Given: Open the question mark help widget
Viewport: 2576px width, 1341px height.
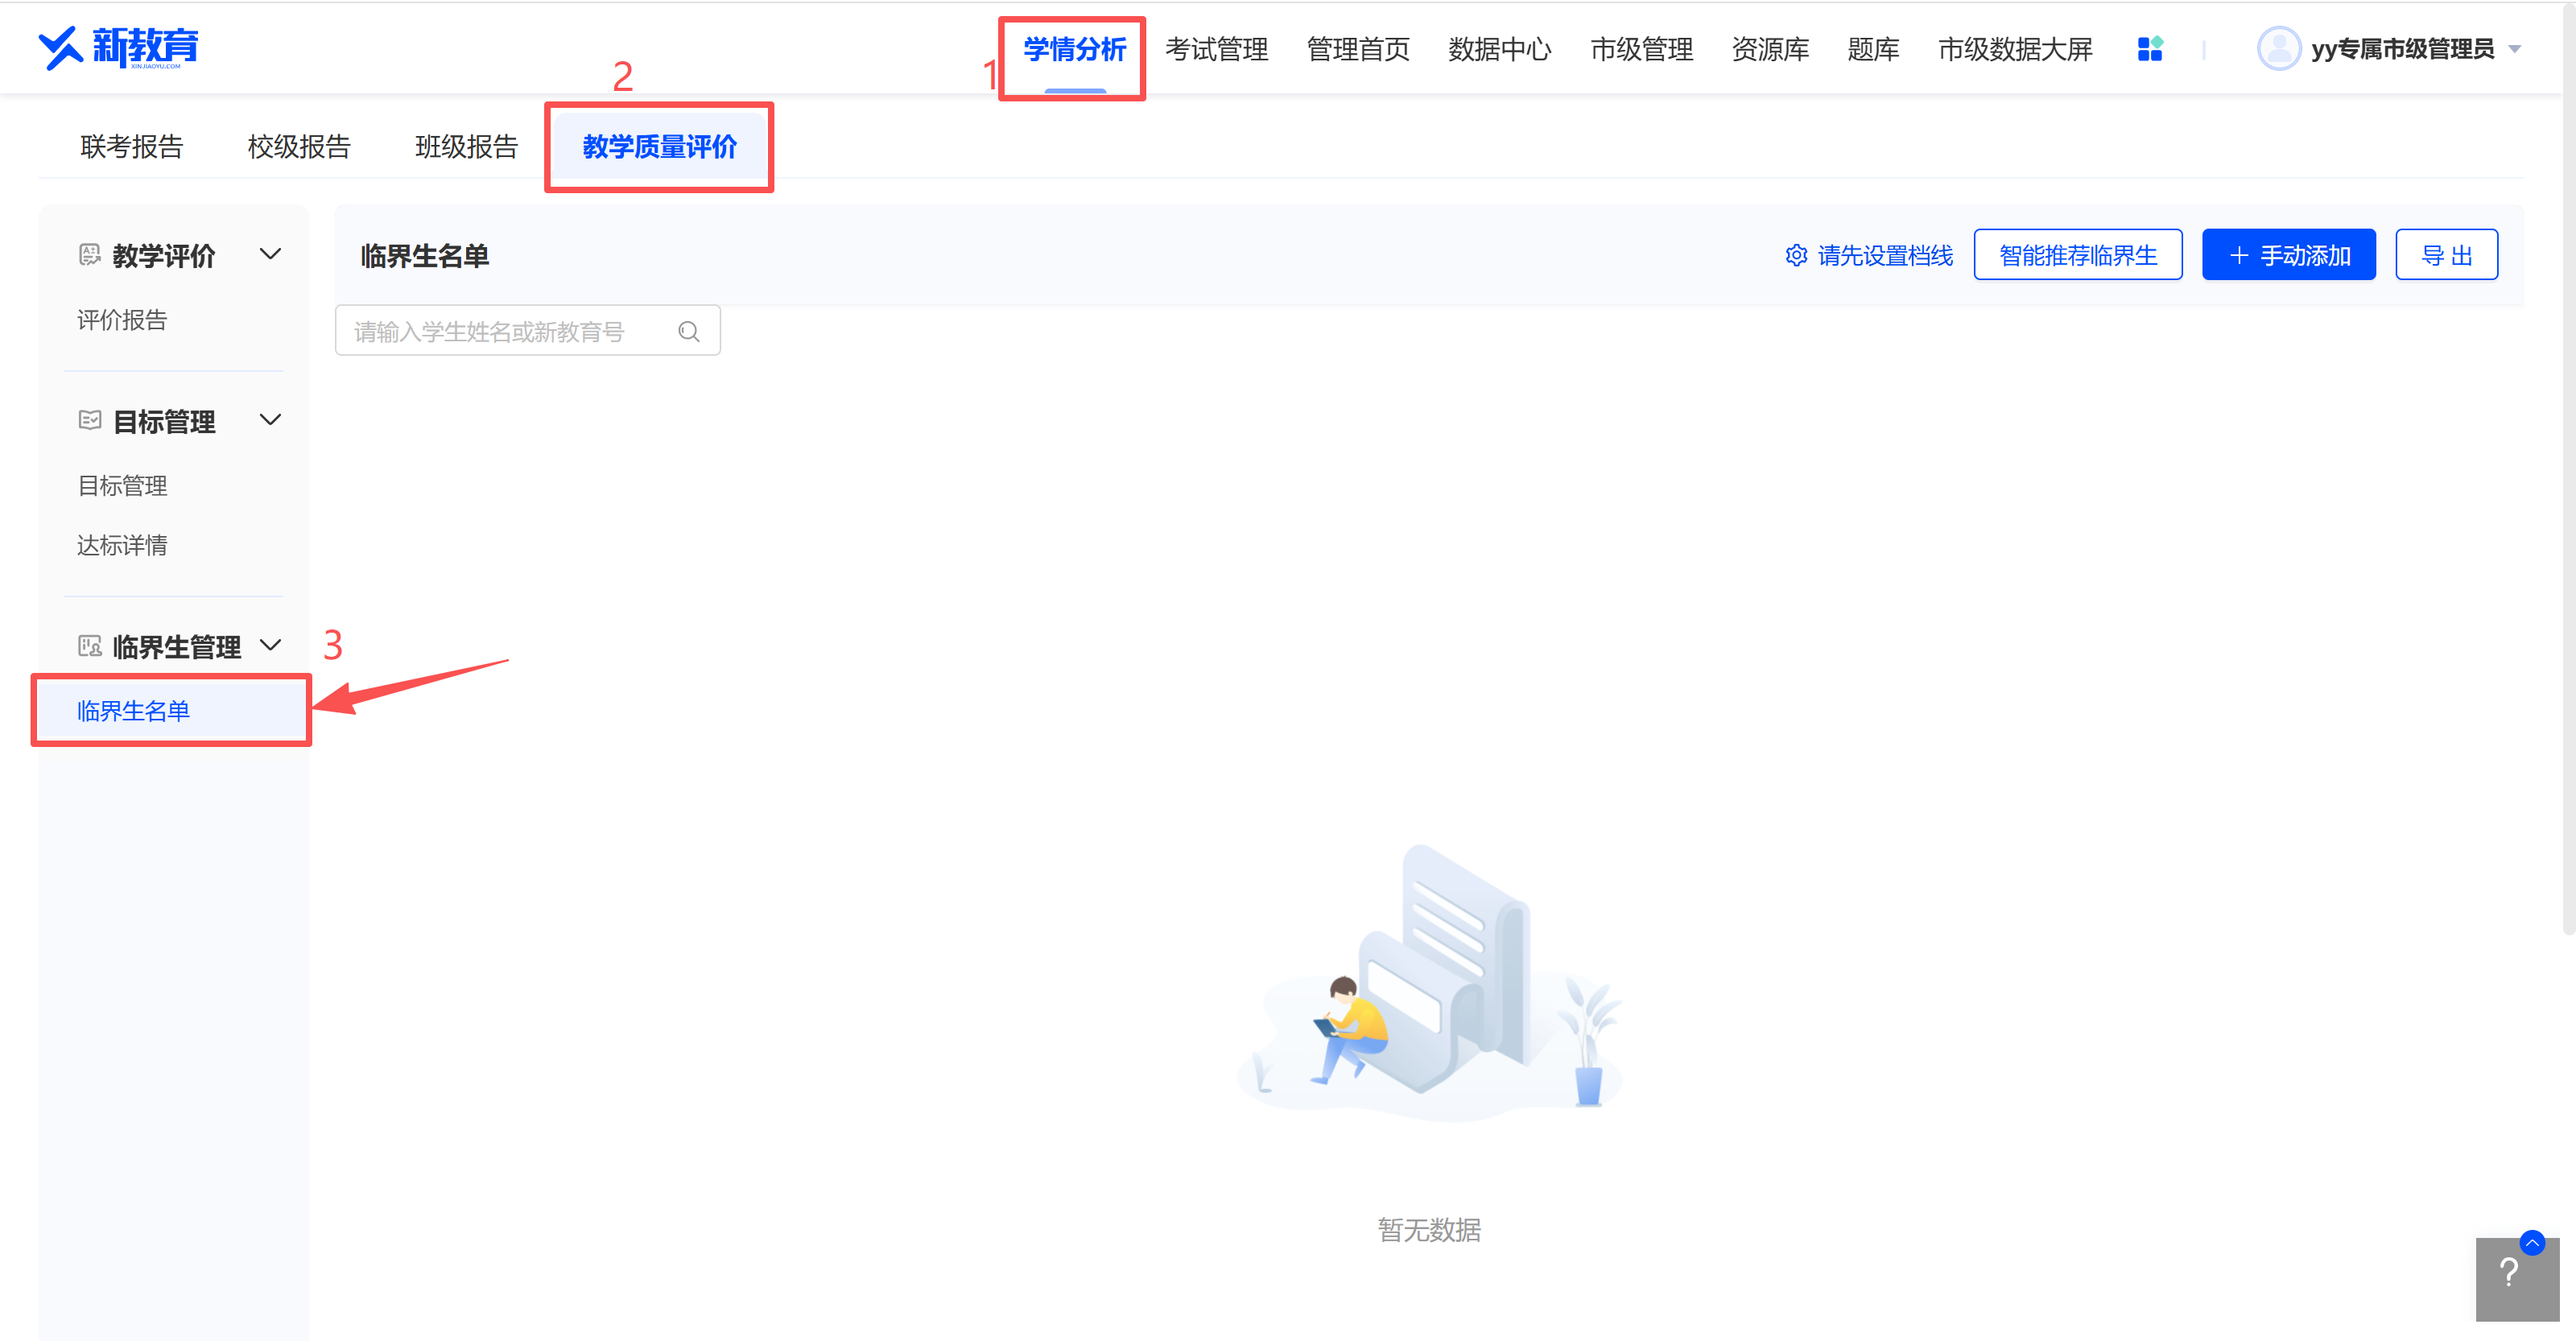Looking at the screenshot, I should point(2508,1275).
